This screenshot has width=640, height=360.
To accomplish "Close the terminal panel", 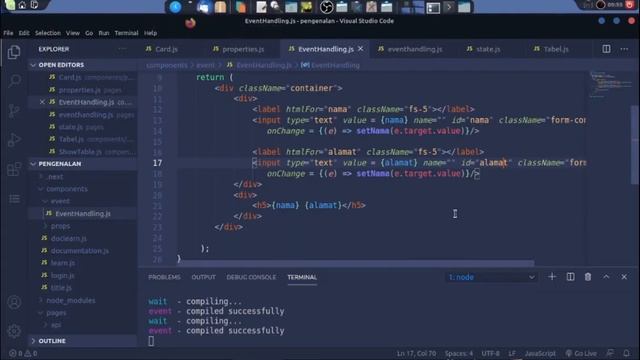I will 624,277.
